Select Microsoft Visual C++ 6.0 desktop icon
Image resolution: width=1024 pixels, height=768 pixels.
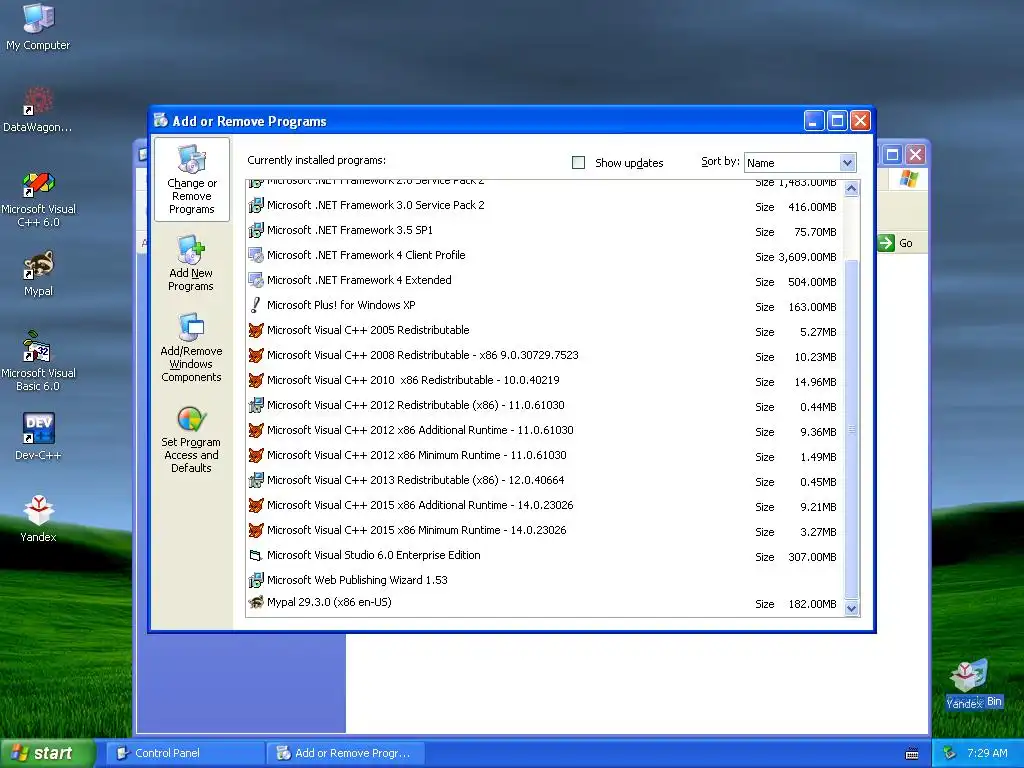[x=38, y=199]
